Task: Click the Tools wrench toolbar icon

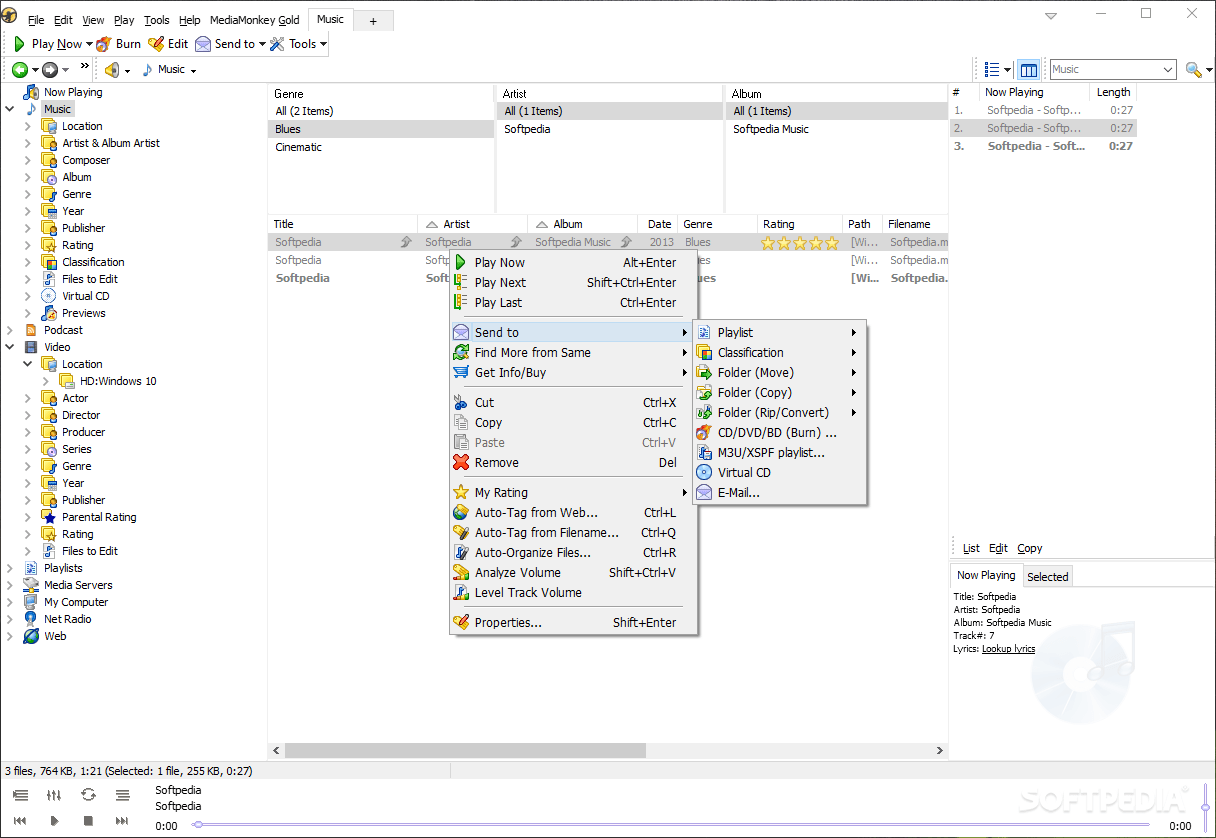Action: tap(278, 44)
